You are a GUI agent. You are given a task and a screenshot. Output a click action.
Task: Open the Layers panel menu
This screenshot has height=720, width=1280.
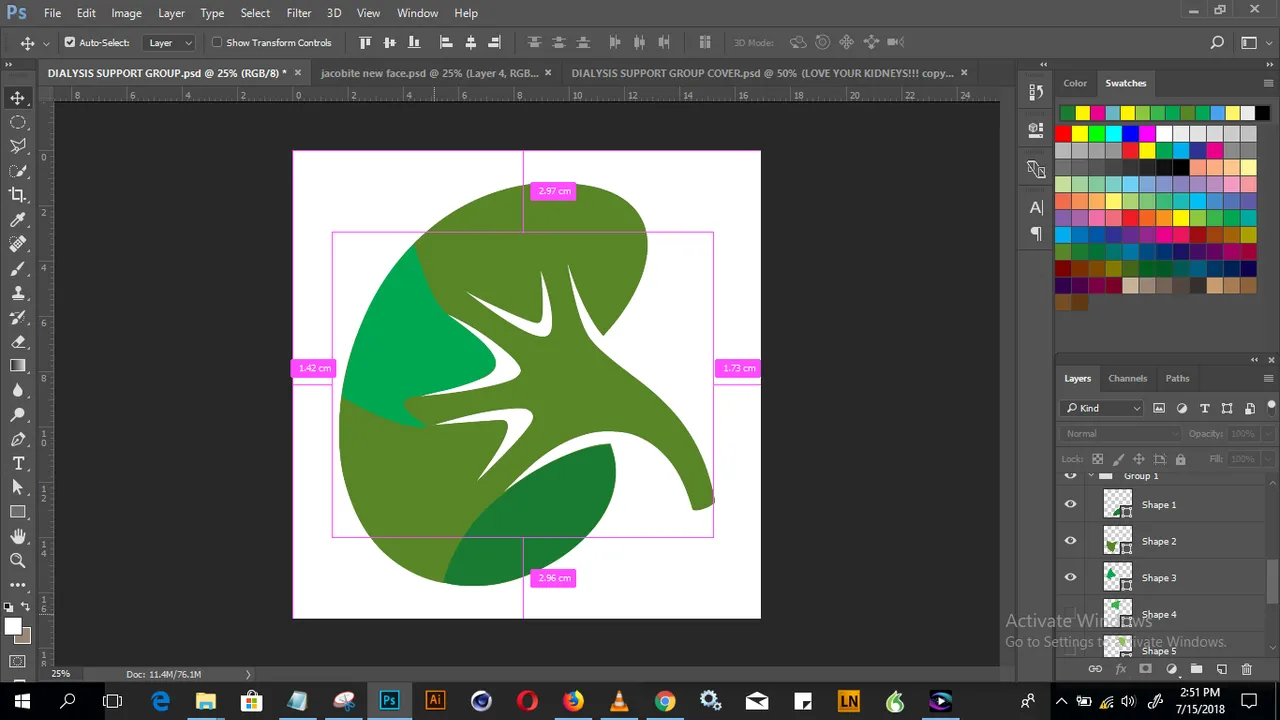click(x=1269, y=379)
